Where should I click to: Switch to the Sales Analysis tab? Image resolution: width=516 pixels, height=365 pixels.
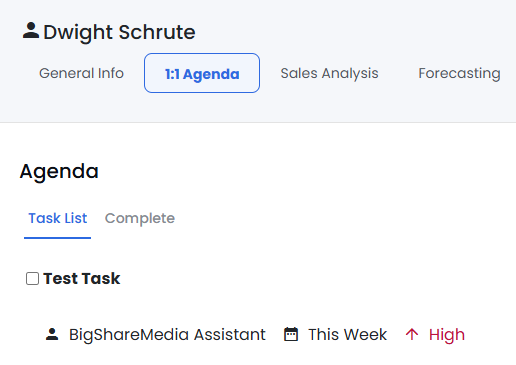(x=329, y=73)
